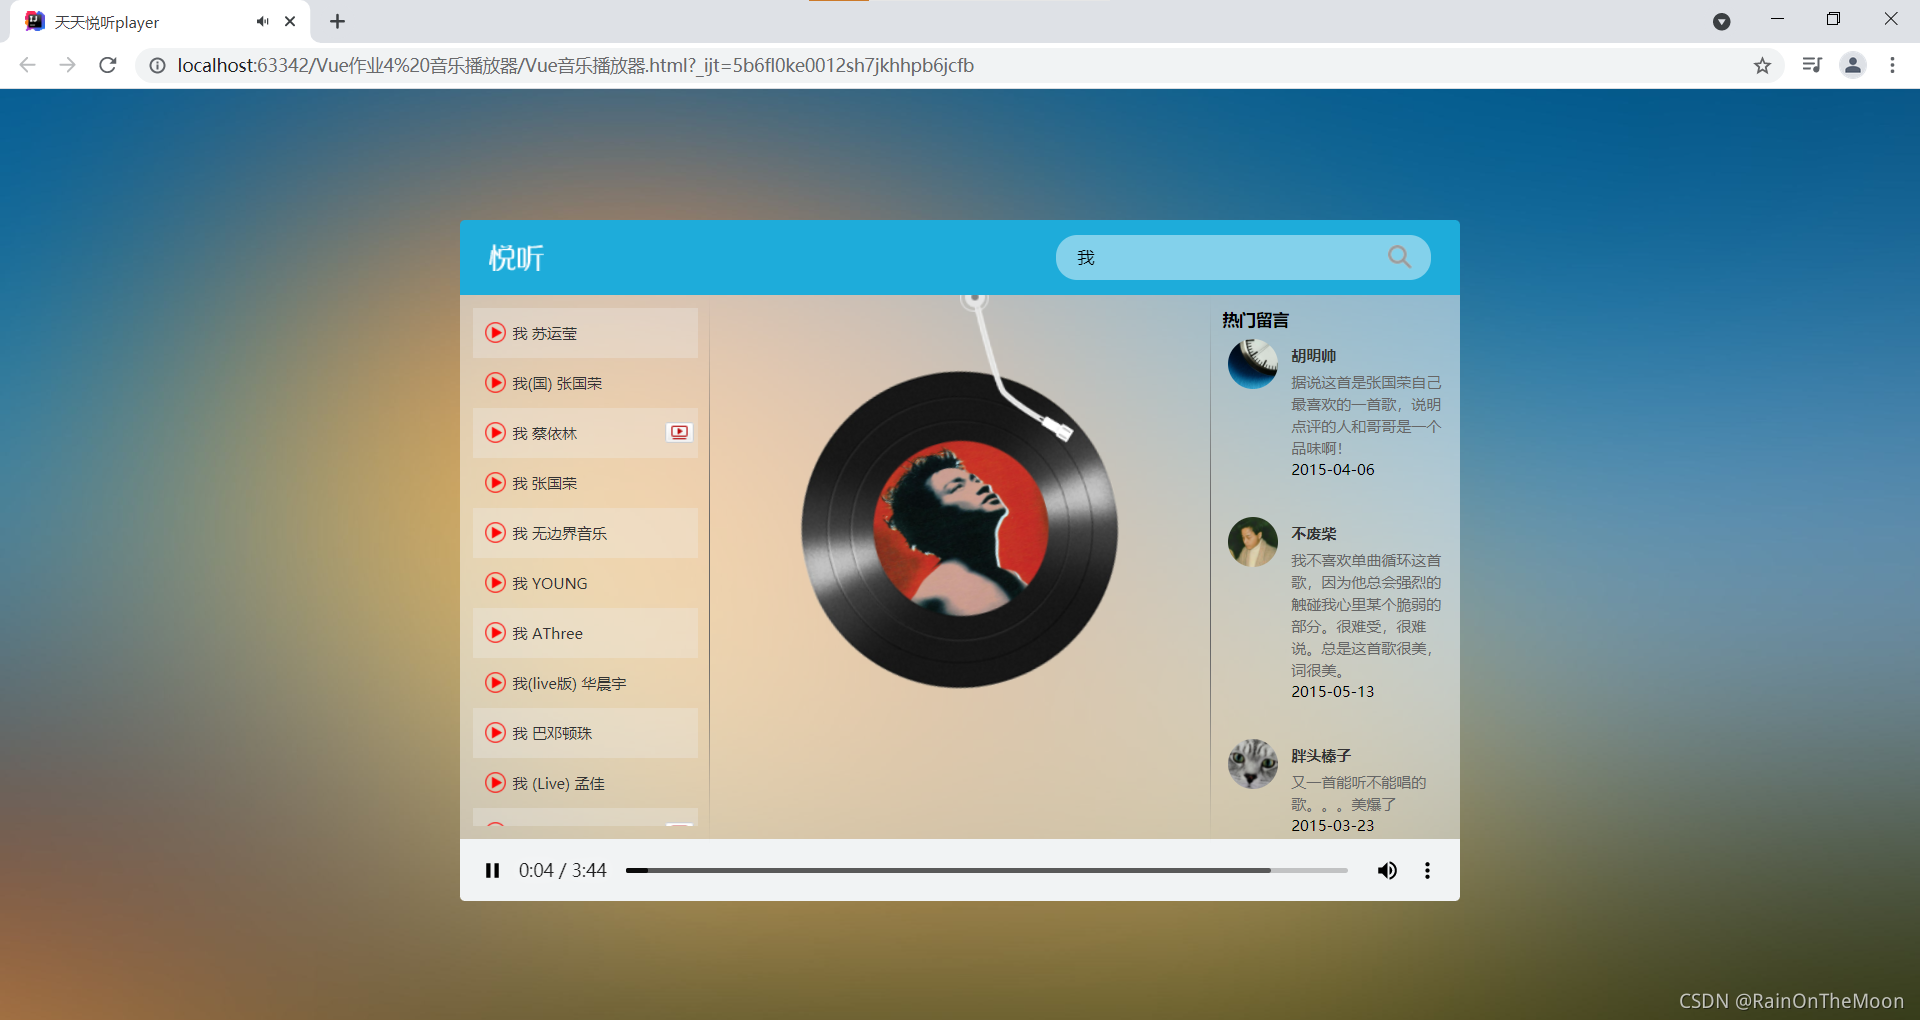Go forward in browser history

pos(67,65)
